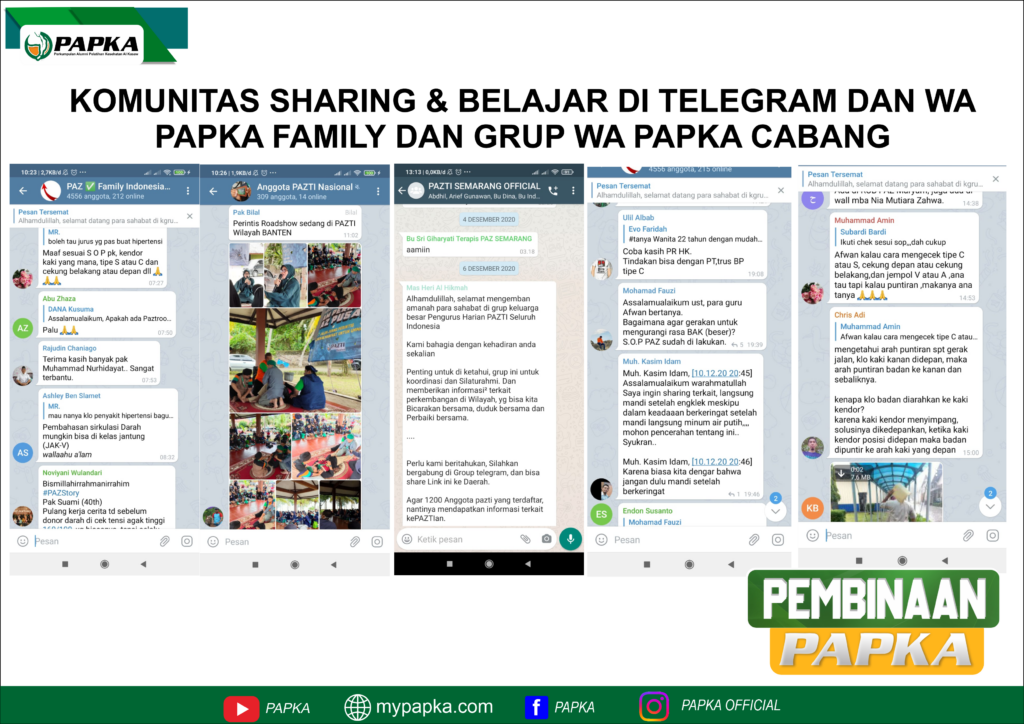Close pinned message in PAZ Family Indonesia chat
Viewport: 1024px width, 724px height.
tap(189, 216)
